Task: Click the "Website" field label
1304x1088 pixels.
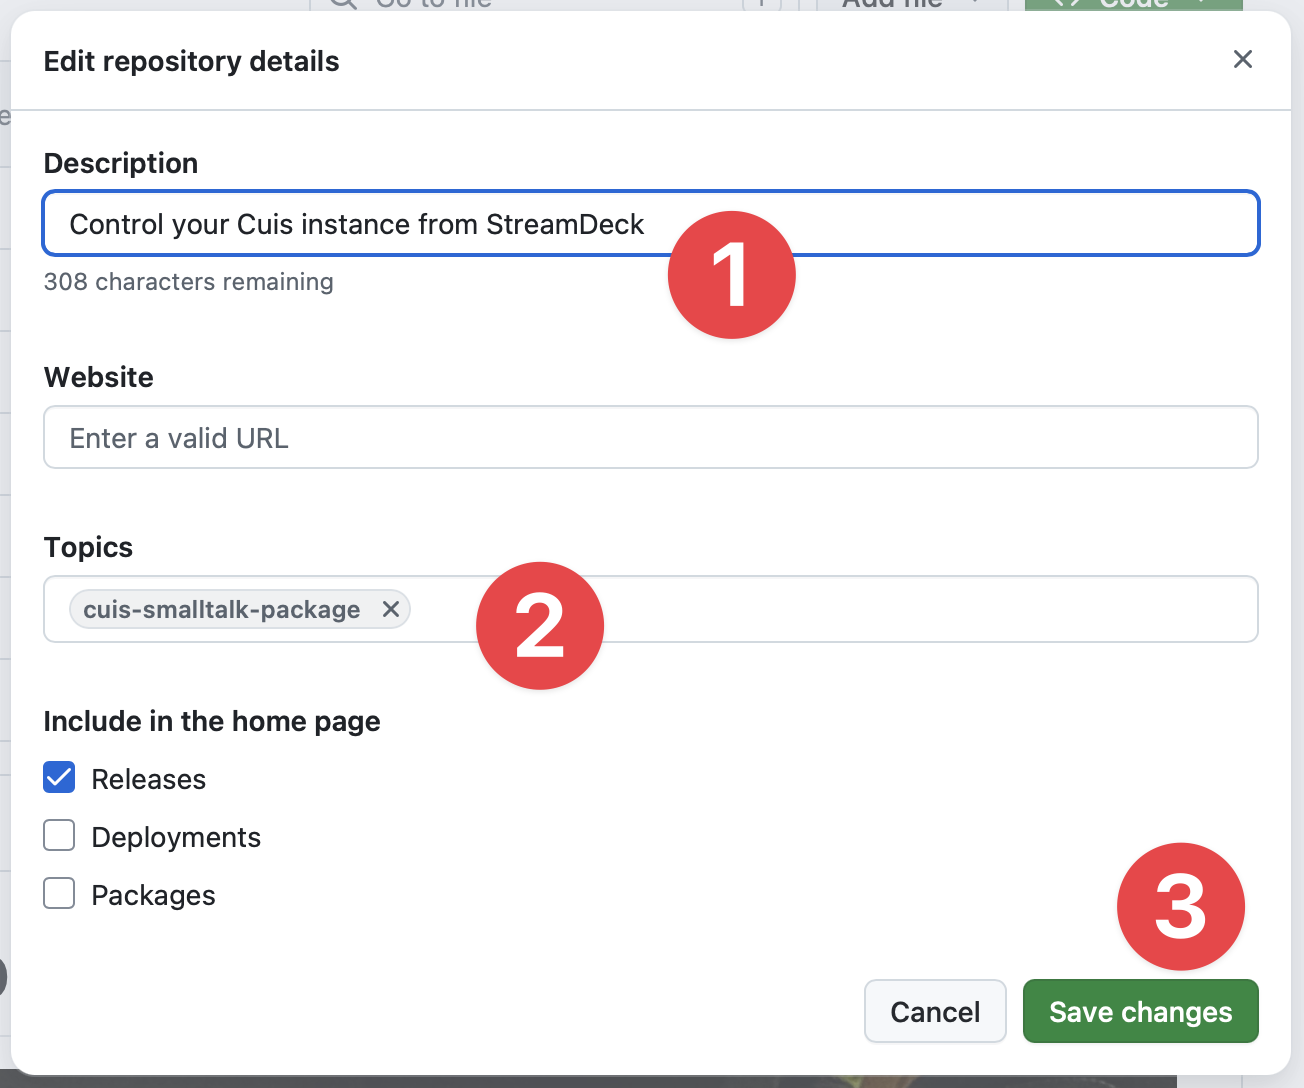Action: (x=99, y=377)
